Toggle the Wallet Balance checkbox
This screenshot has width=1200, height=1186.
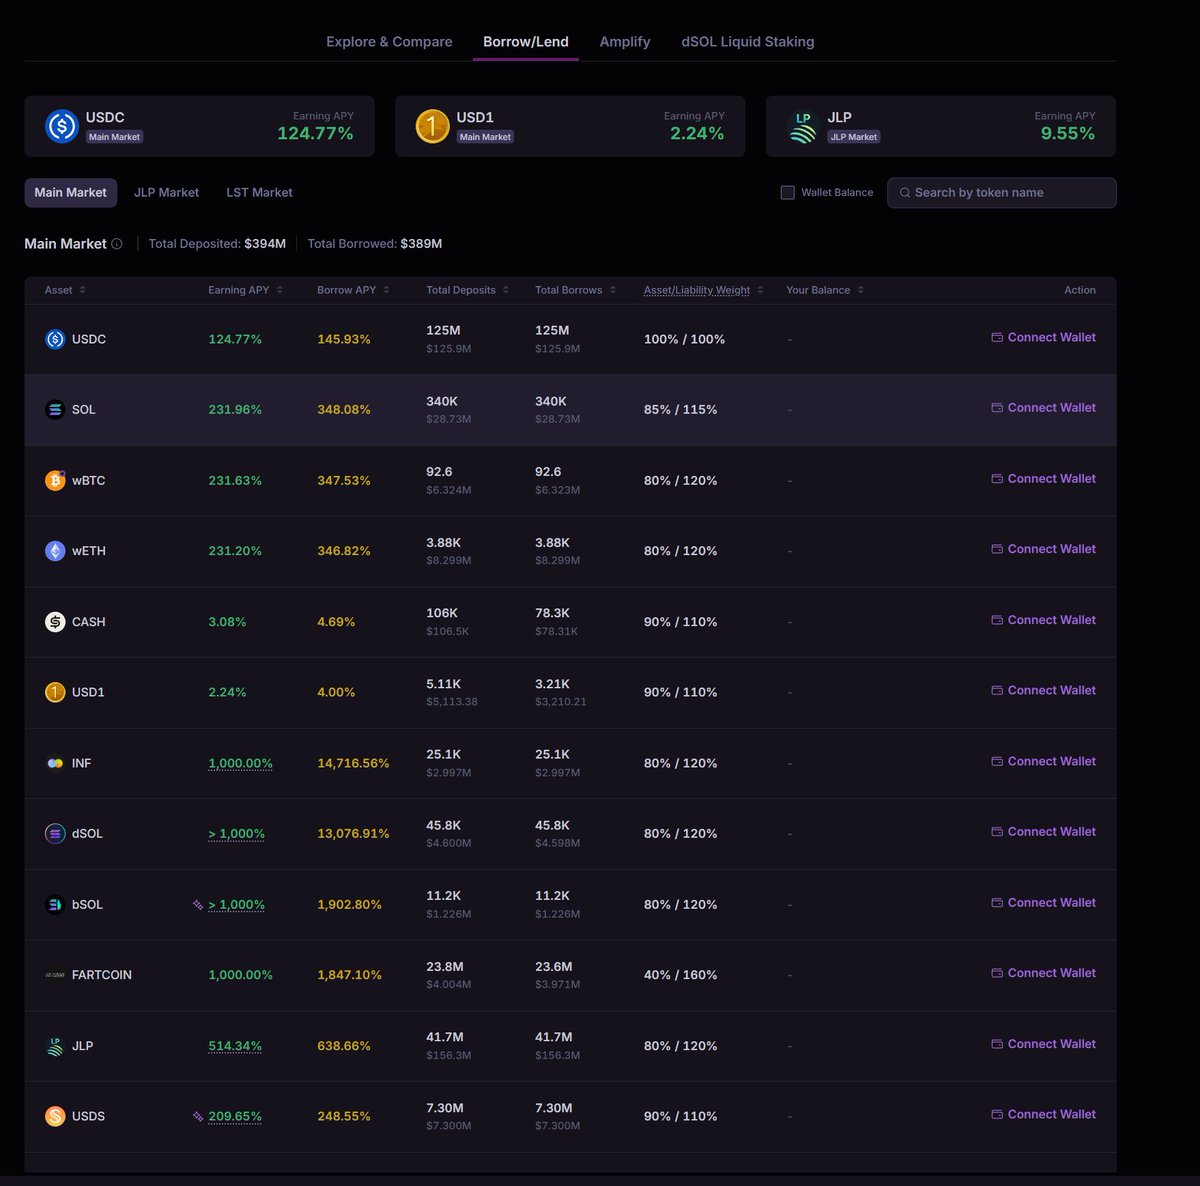point(788,192)
